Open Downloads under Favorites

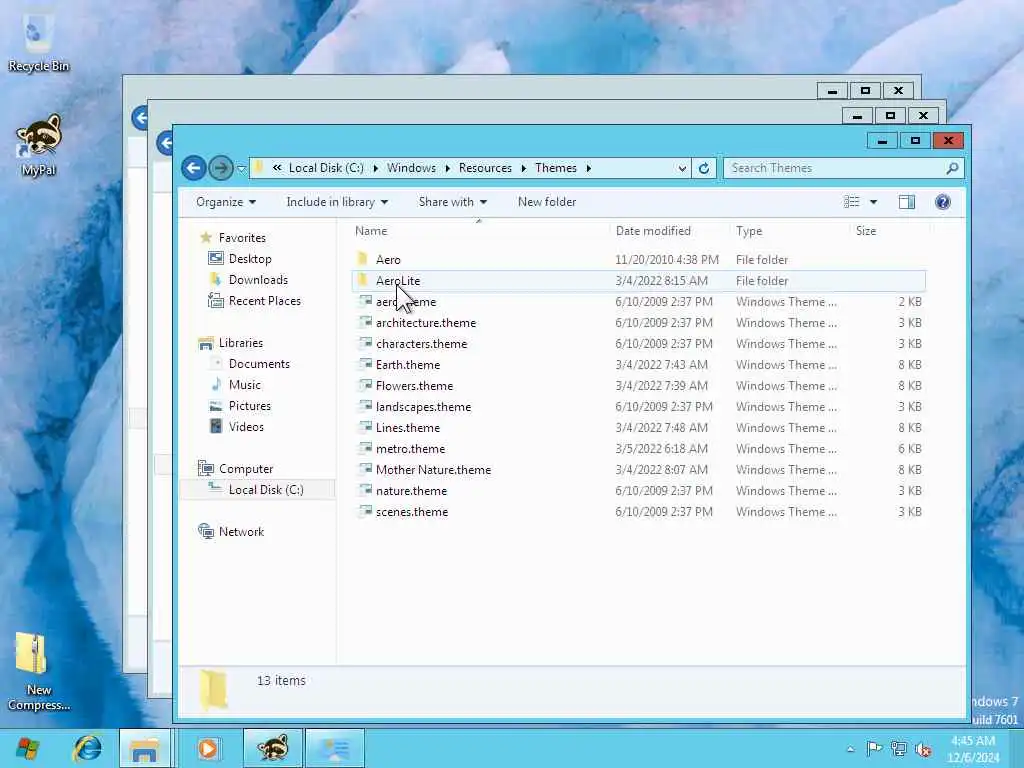pyautogui.click(x=258, y=280)
